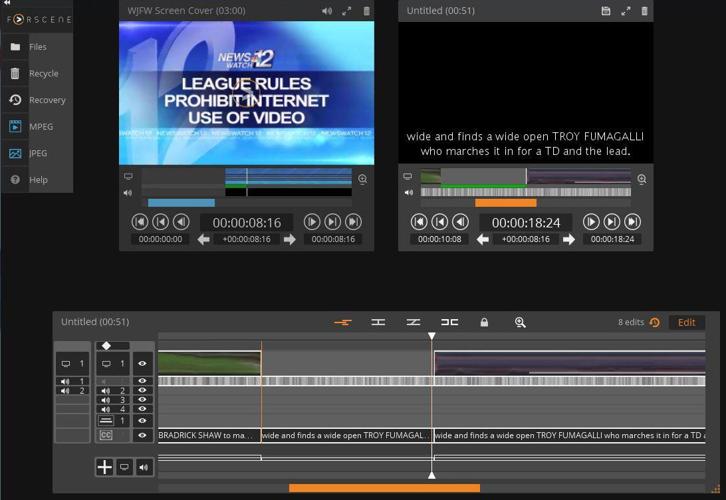Select the title track 1 header
This screenshot has height=500, width=726.
pos(112,421)
